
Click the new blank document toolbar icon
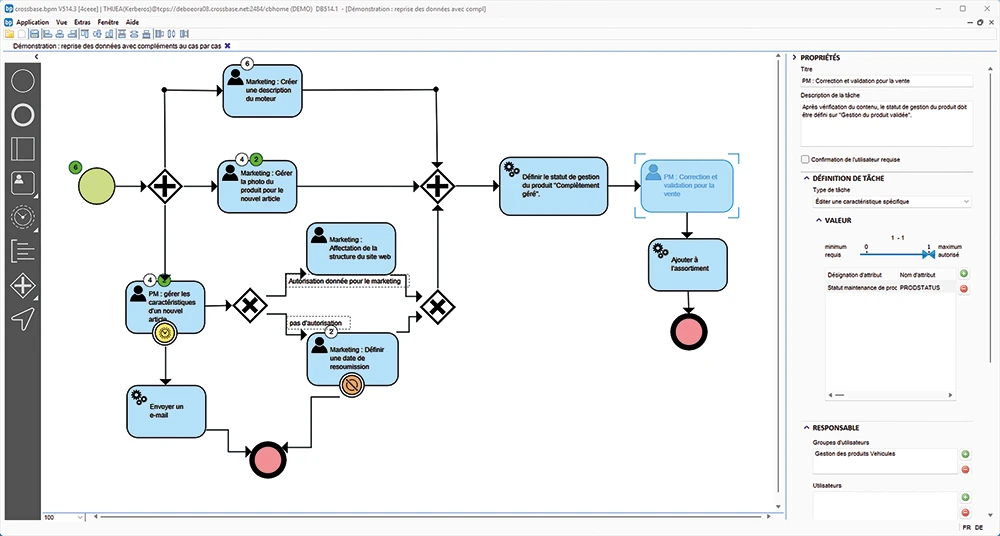(21, 34)
